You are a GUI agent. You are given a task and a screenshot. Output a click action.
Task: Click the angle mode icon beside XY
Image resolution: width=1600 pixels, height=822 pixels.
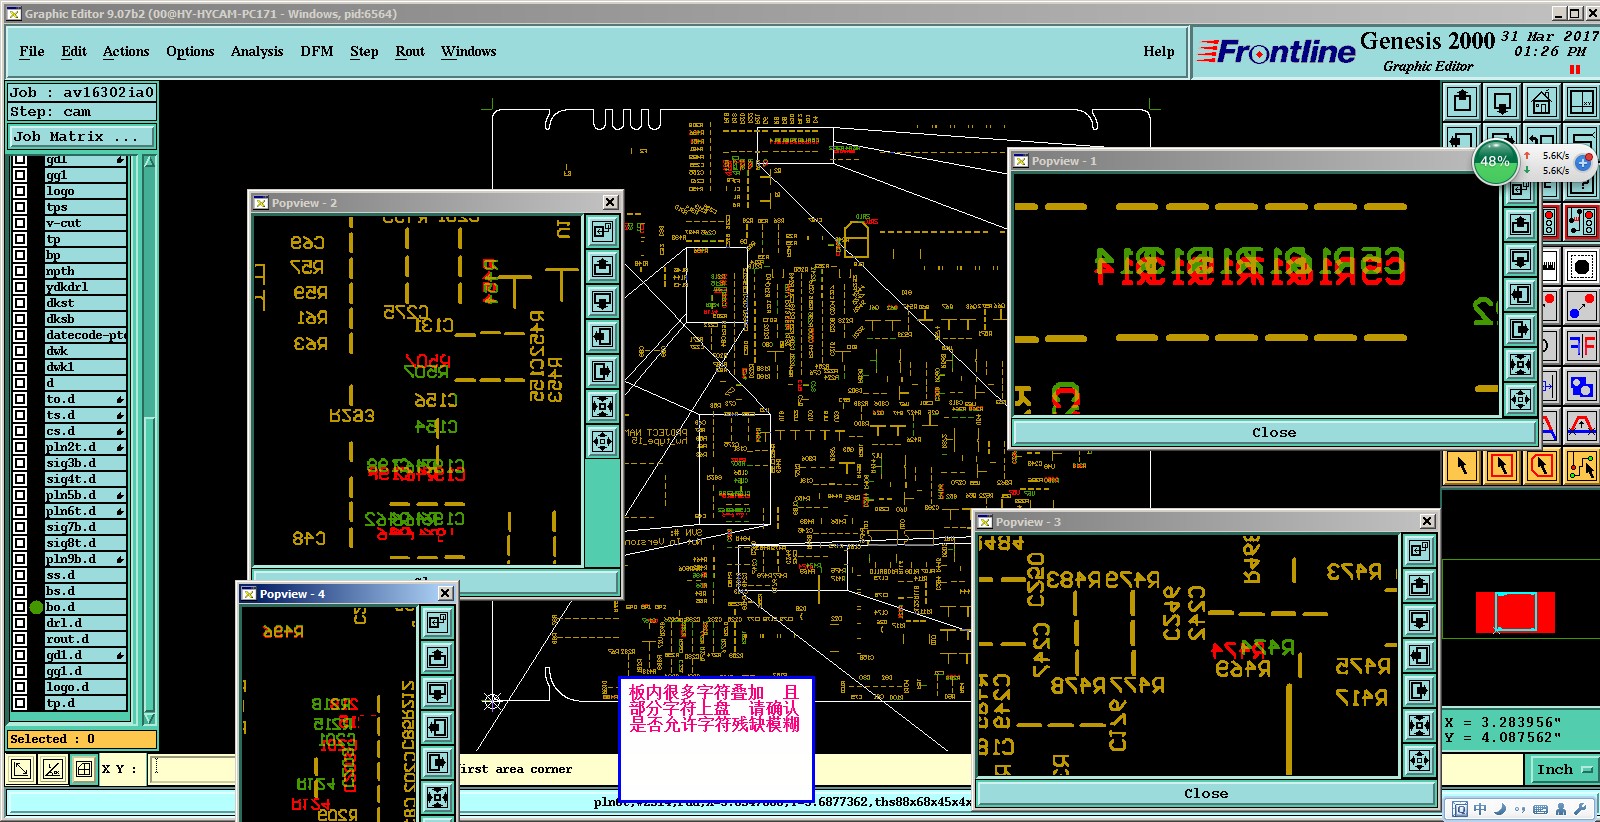[53, 769]
